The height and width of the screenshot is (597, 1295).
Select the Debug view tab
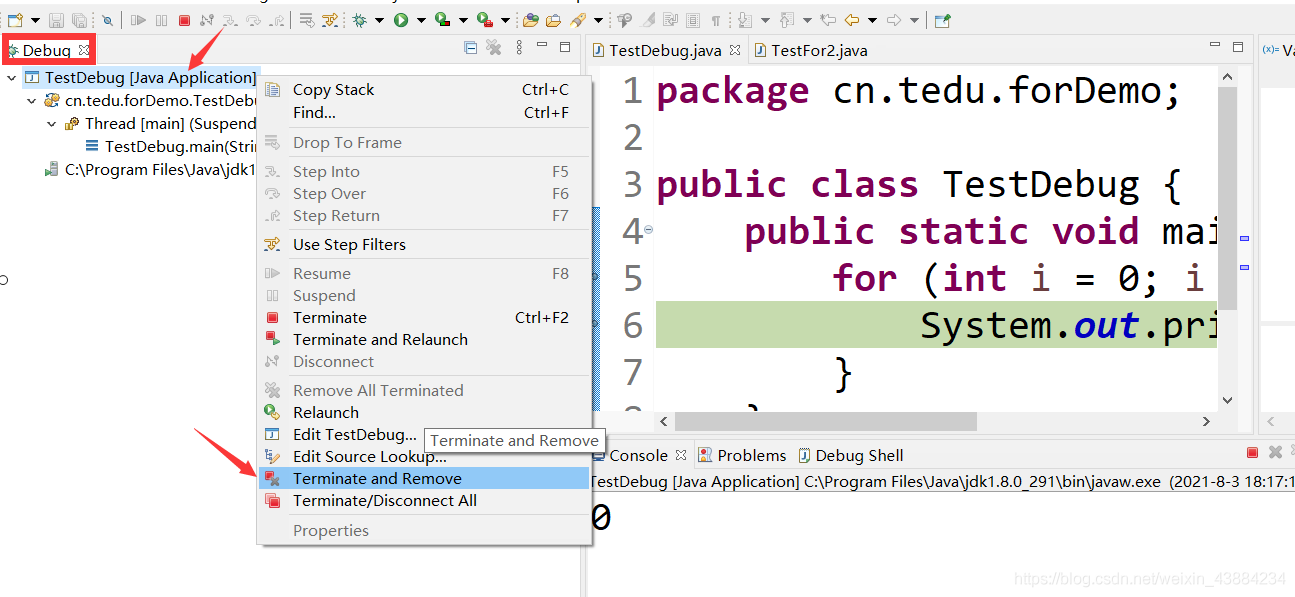[47, 50]
